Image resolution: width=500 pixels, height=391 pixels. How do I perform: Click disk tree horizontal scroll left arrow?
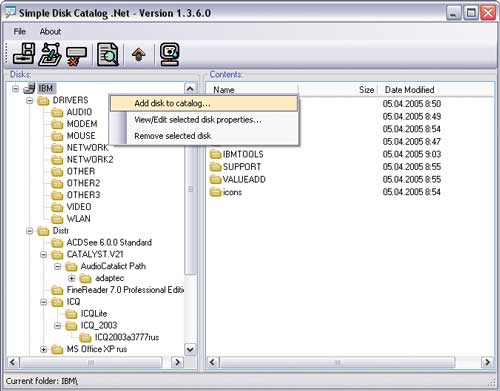[x=13, y=362]
